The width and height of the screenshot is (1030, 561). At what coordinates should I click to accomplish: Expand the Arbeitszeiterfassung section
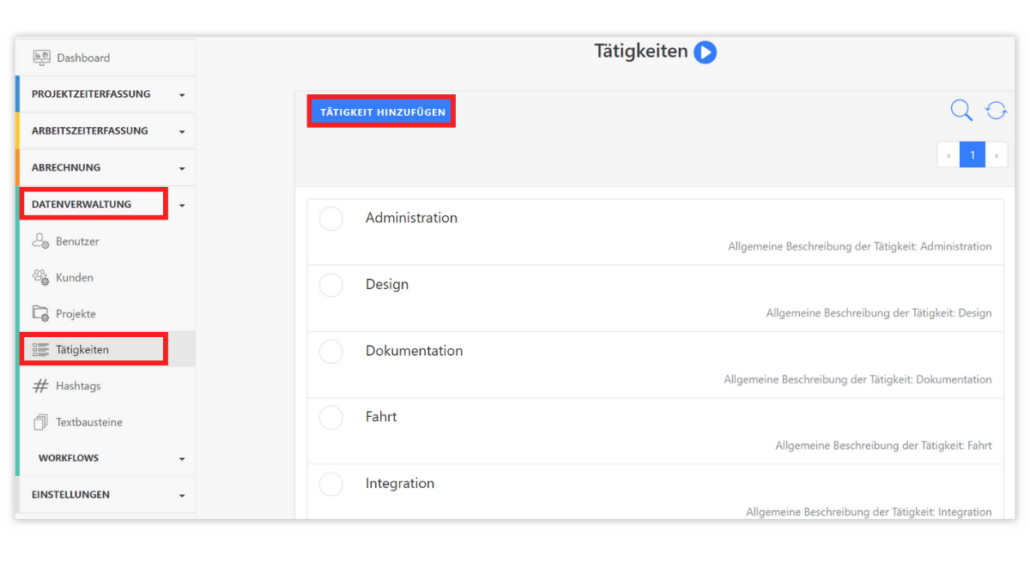coord(105,131)
